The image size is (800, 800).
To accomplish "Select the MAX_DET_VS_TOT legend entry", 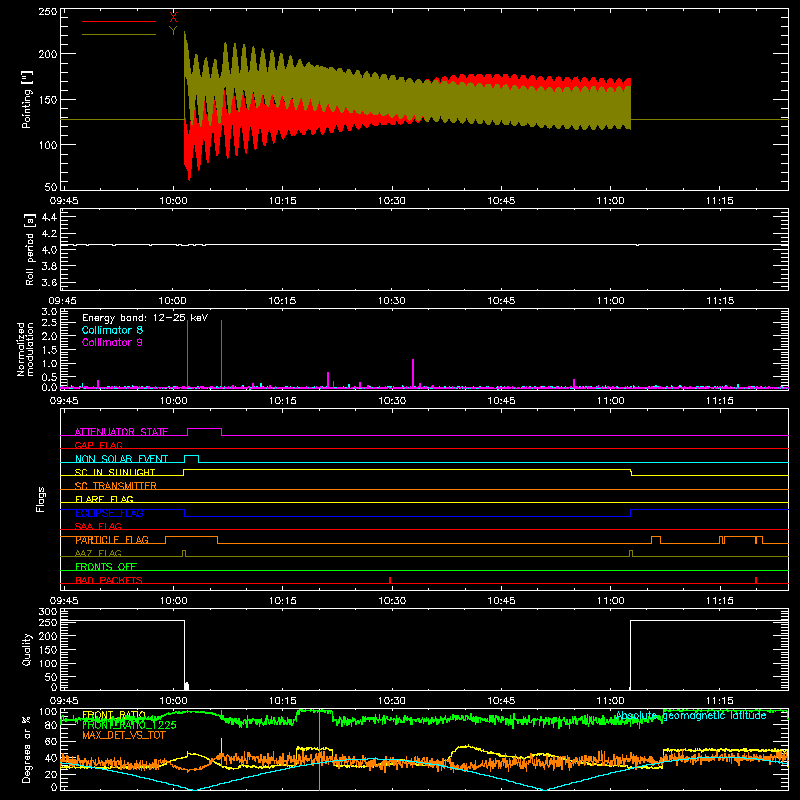I will 123,735.
